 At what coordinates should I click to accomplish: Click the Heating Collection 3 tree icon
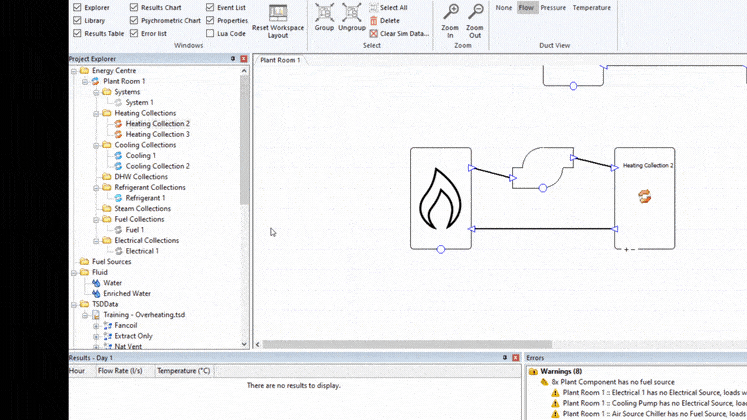point(118,134)
